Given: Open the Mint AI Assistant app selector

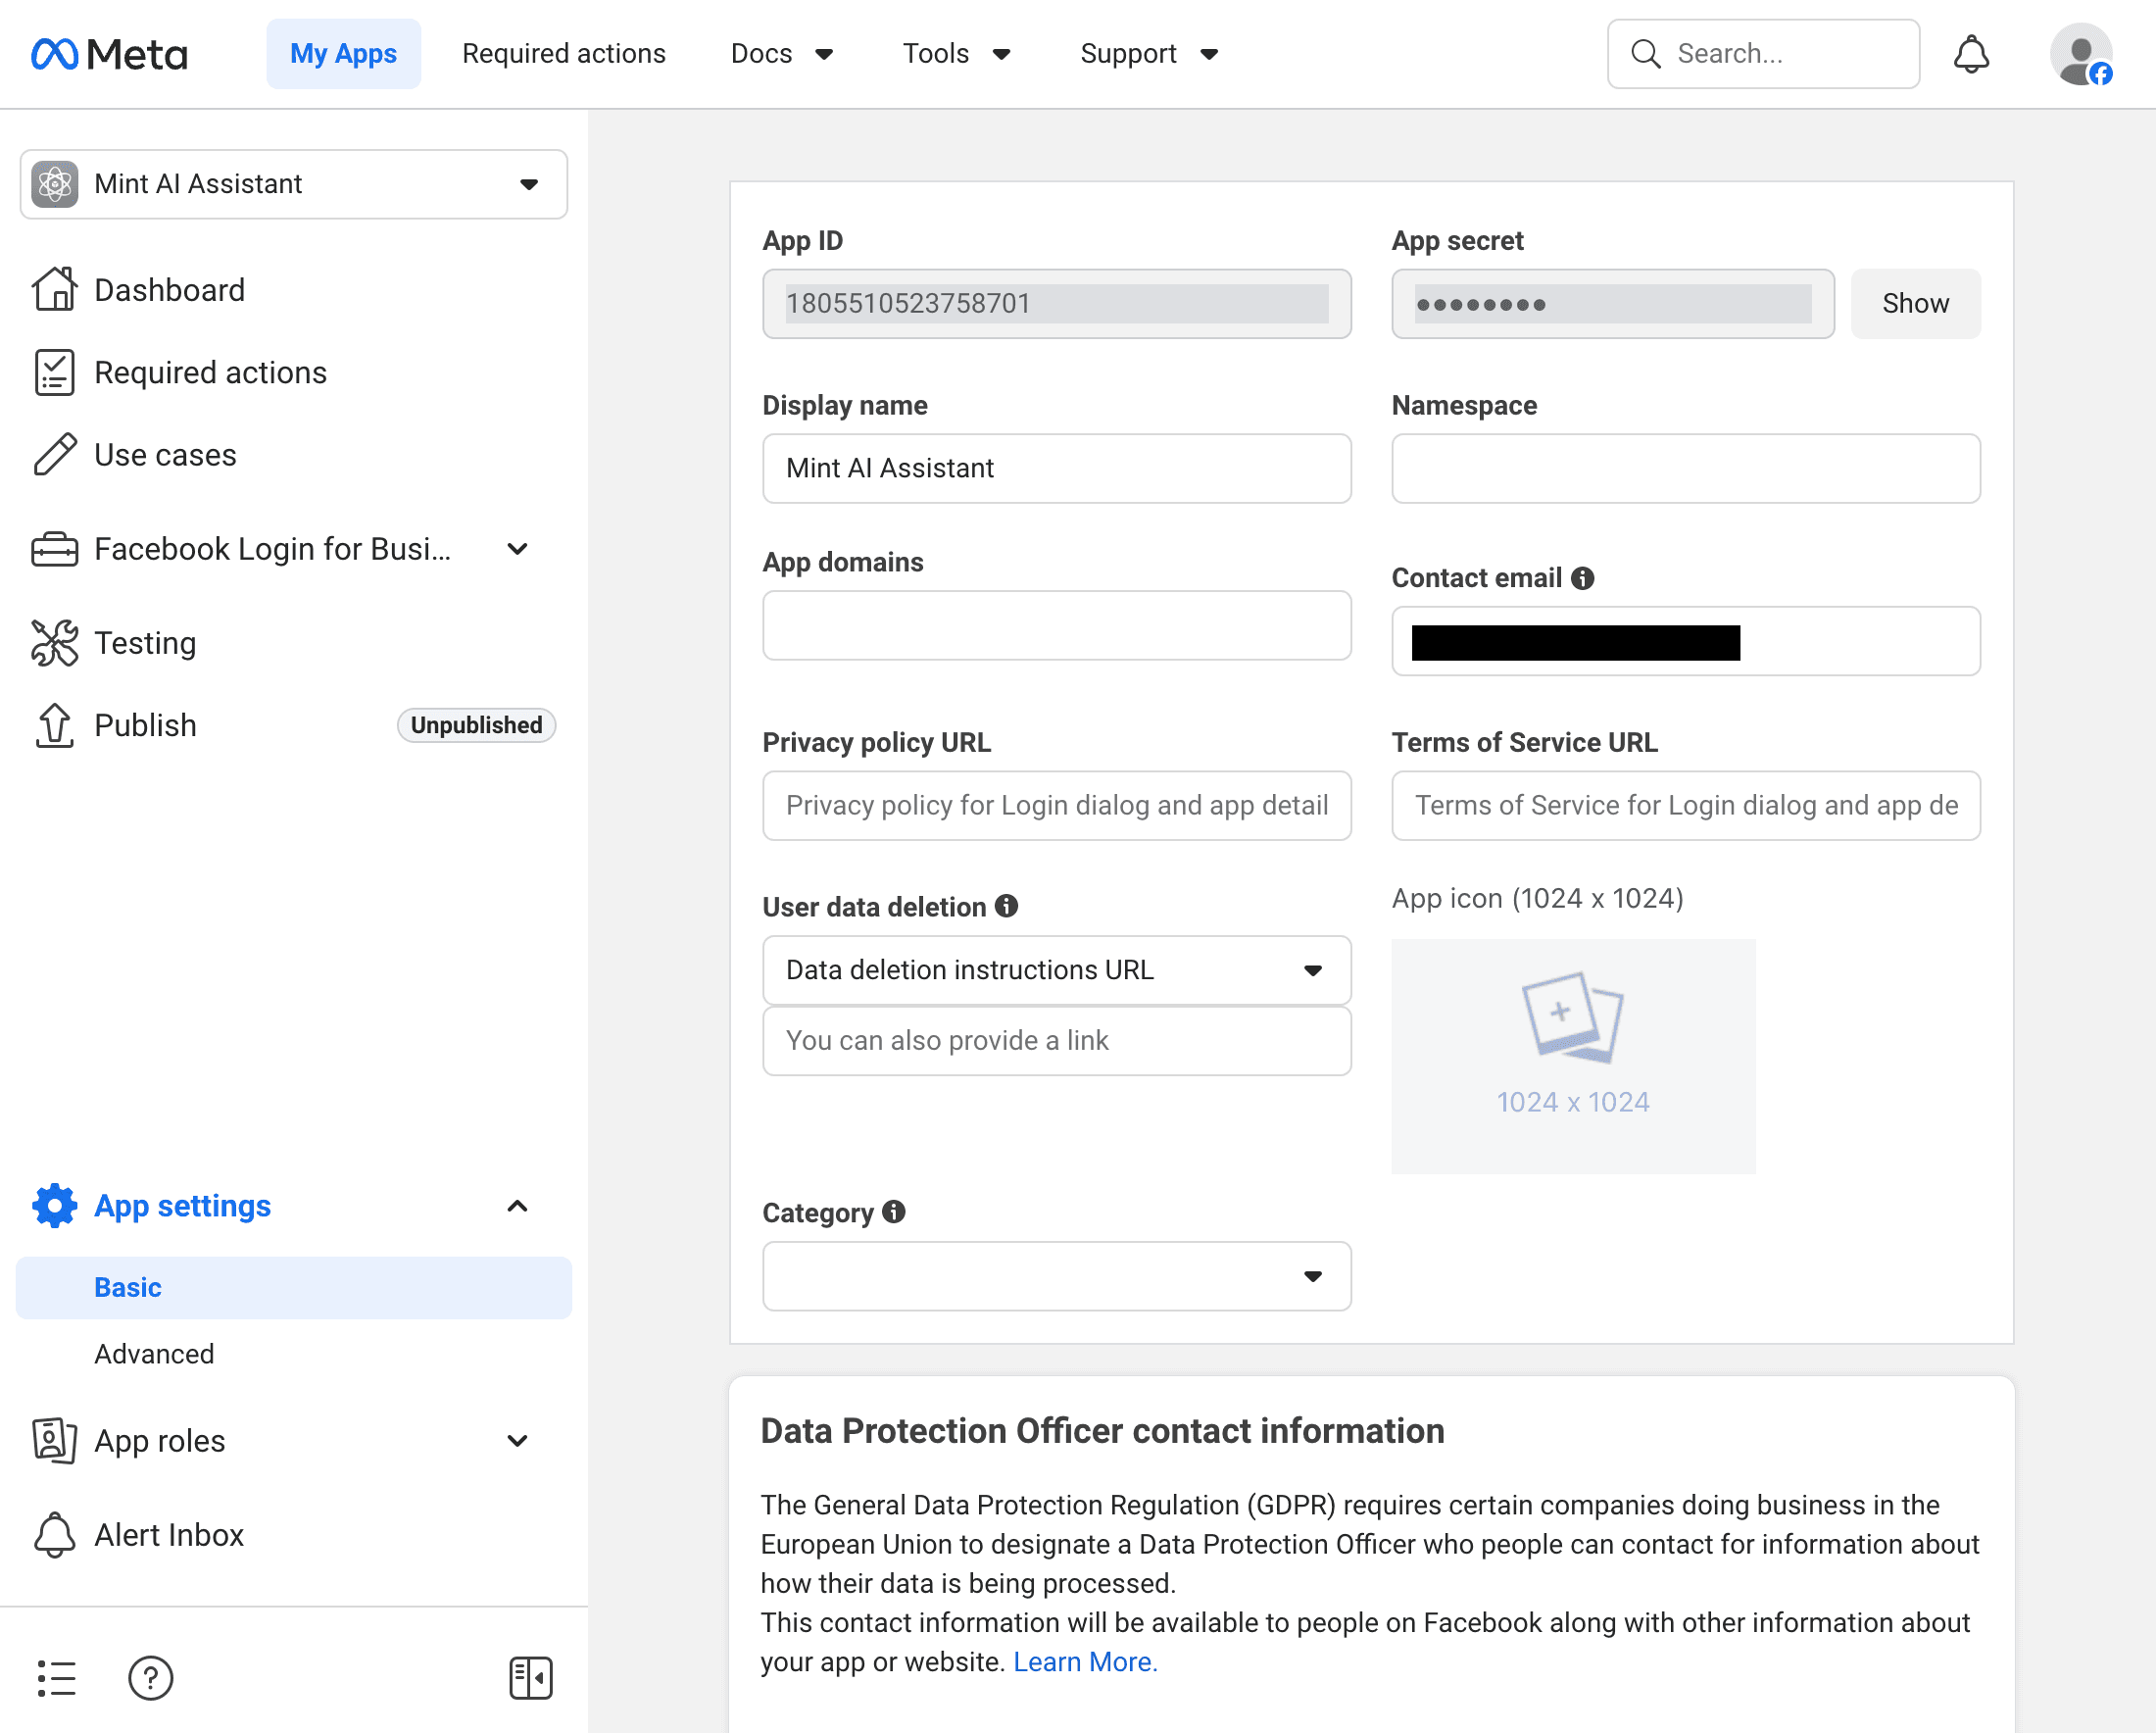Looking at the screenshot, I should (x=294, y=184).
